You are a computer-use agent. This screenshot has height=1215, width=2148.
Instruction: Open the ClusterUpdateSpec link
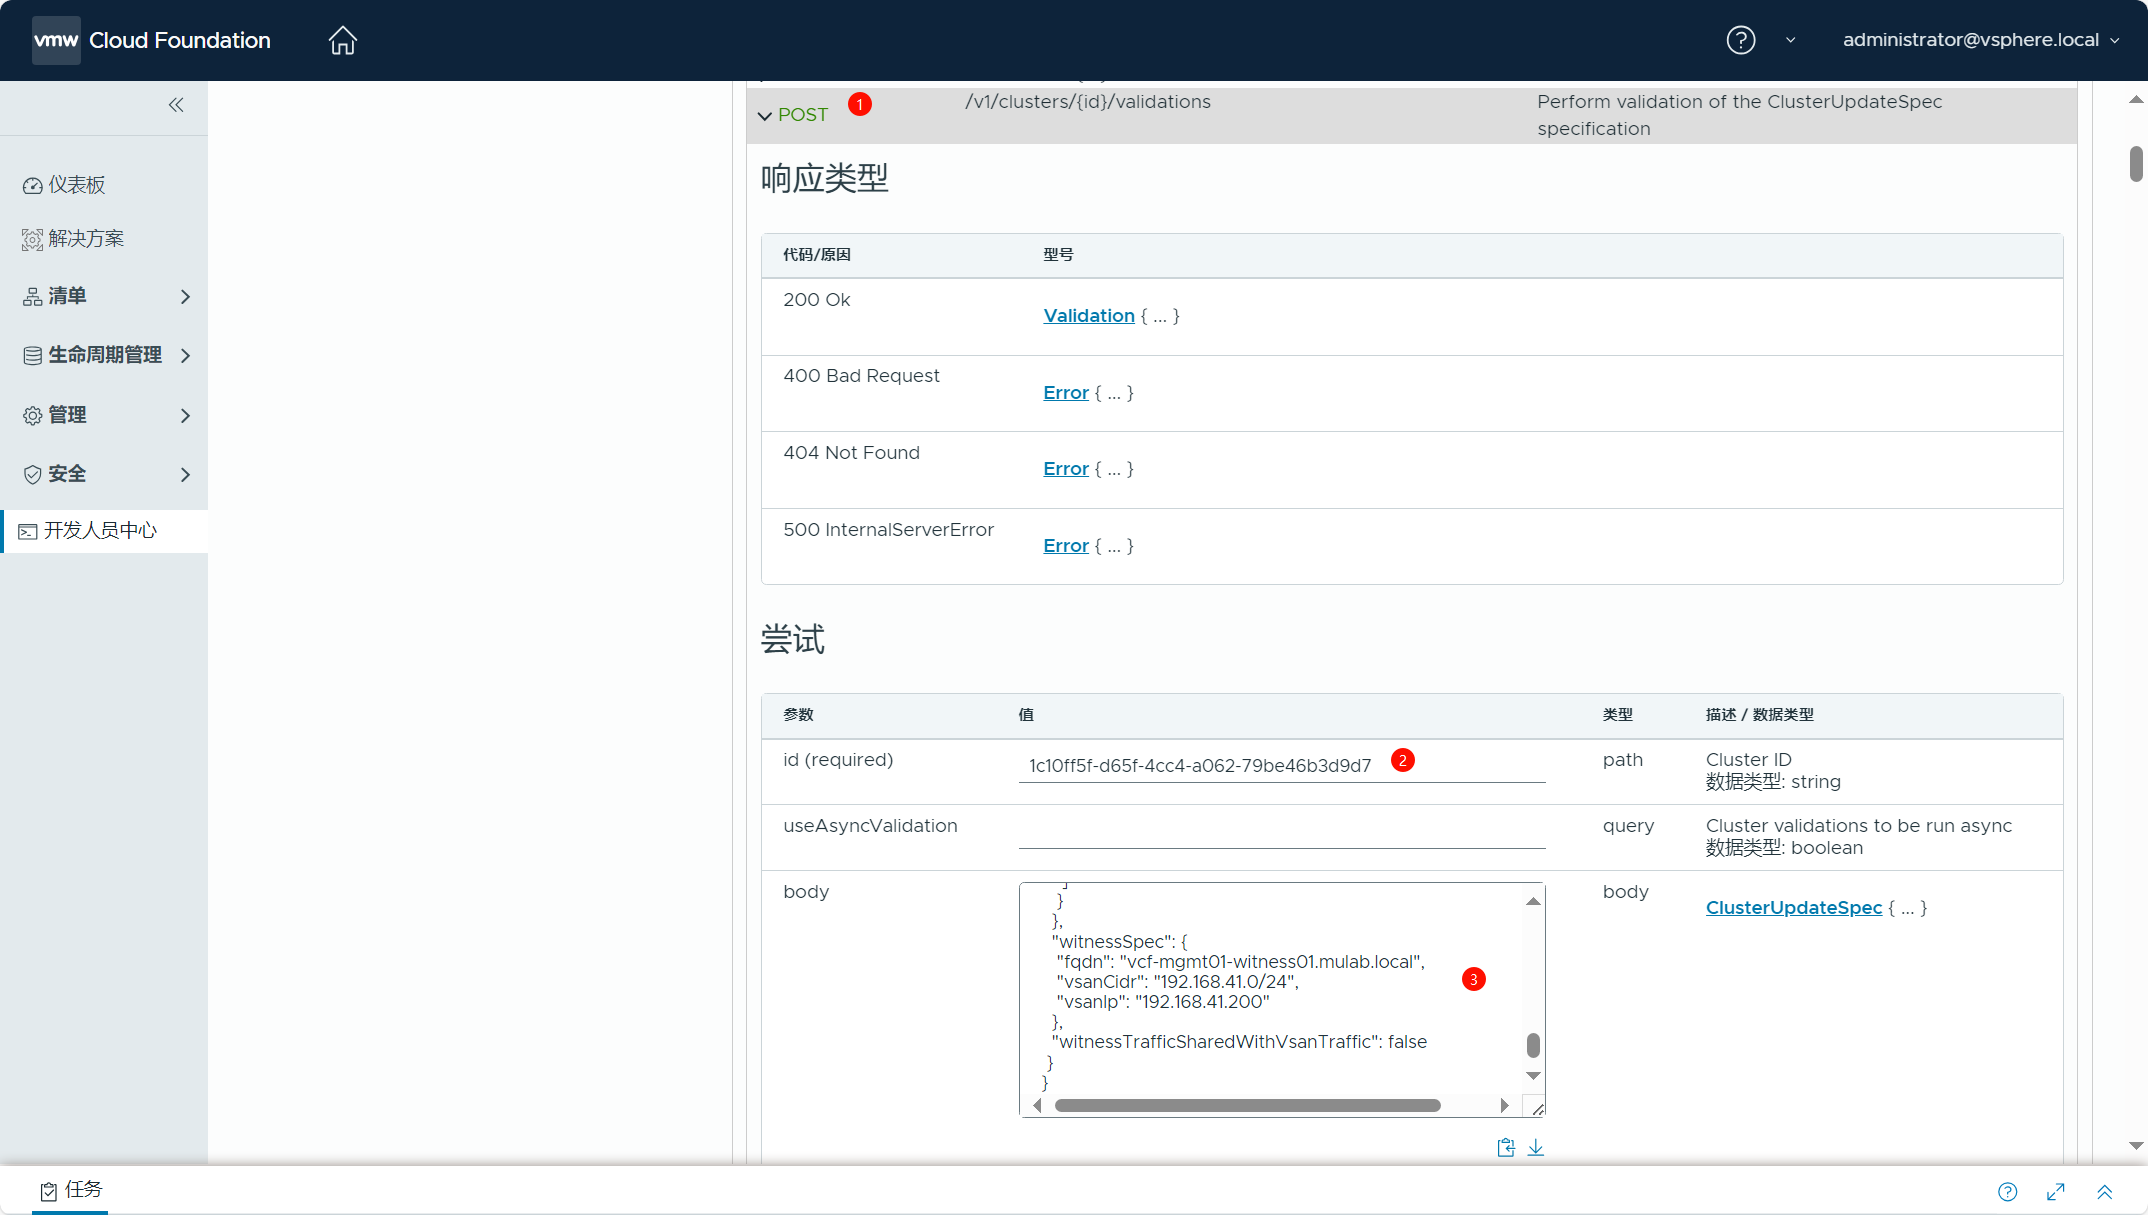click(1793, 908)
